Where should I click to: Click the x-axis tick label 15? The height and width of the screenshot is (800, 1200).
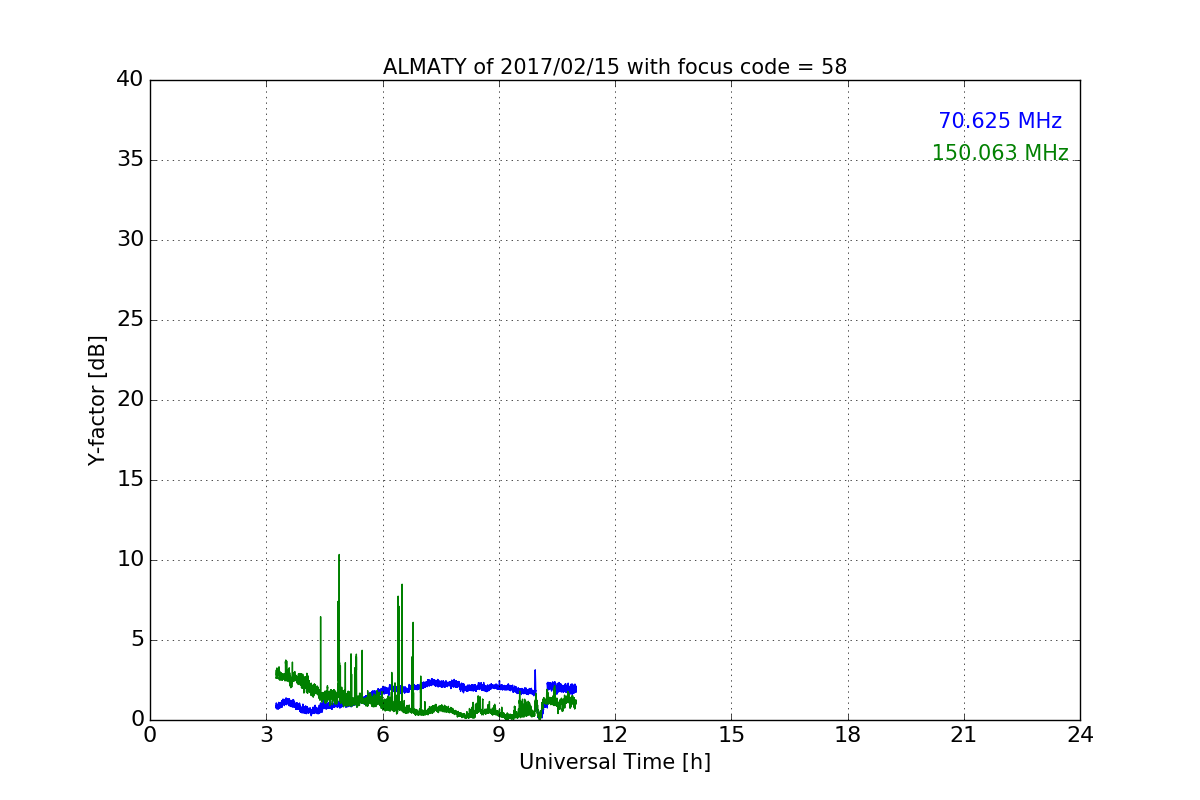click(731, 734)
